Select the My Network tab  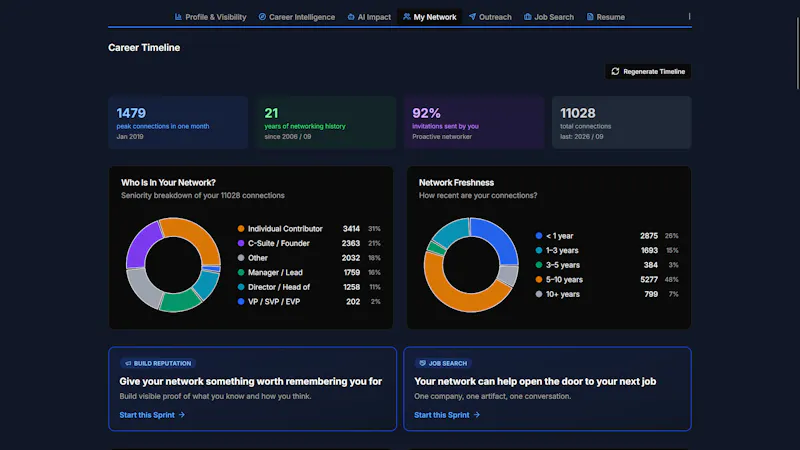tap(430, 17)
